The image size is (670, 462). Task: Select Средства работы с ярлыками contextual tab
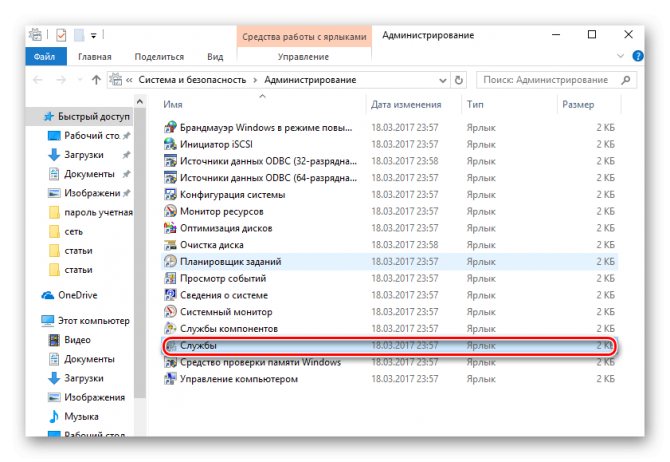[x=304, y=37]
